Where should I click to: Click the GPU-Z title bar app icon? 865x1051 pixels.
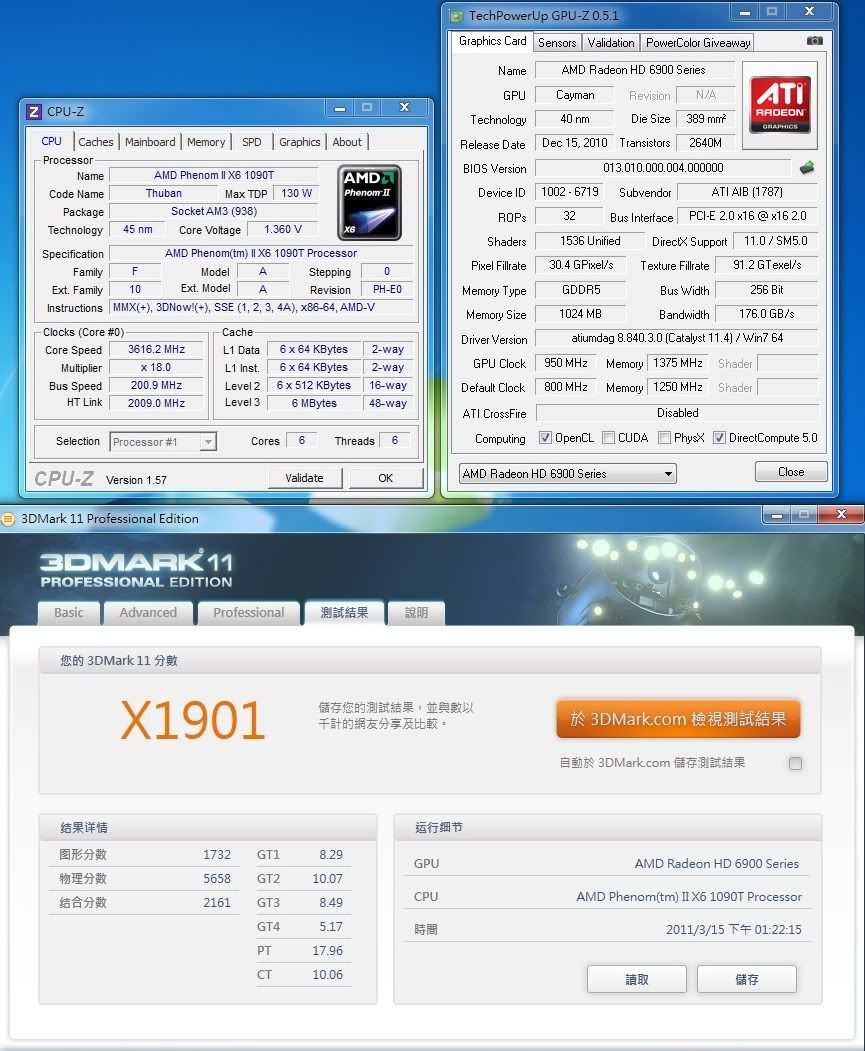(456, 15)
